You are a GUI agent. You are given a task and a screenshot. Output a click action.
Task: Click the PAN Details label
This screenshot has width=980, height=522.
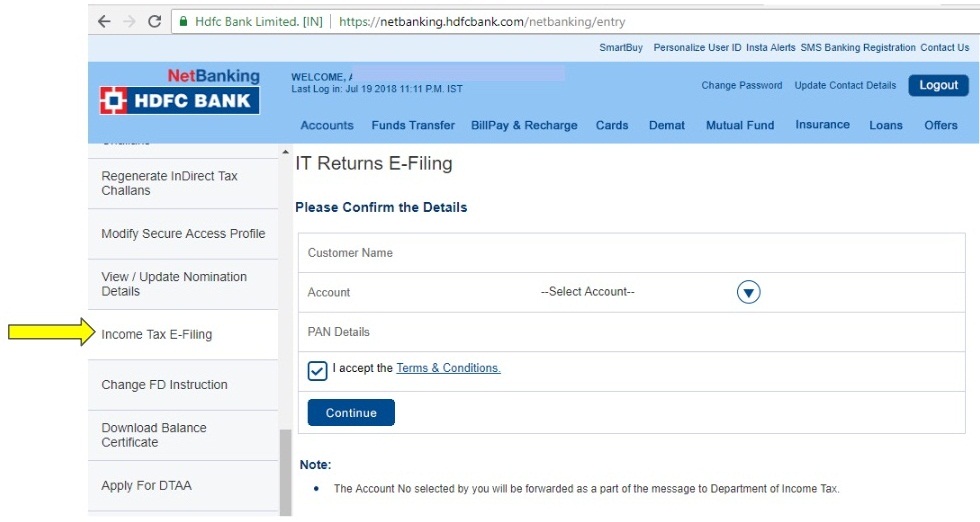point(338,332)
